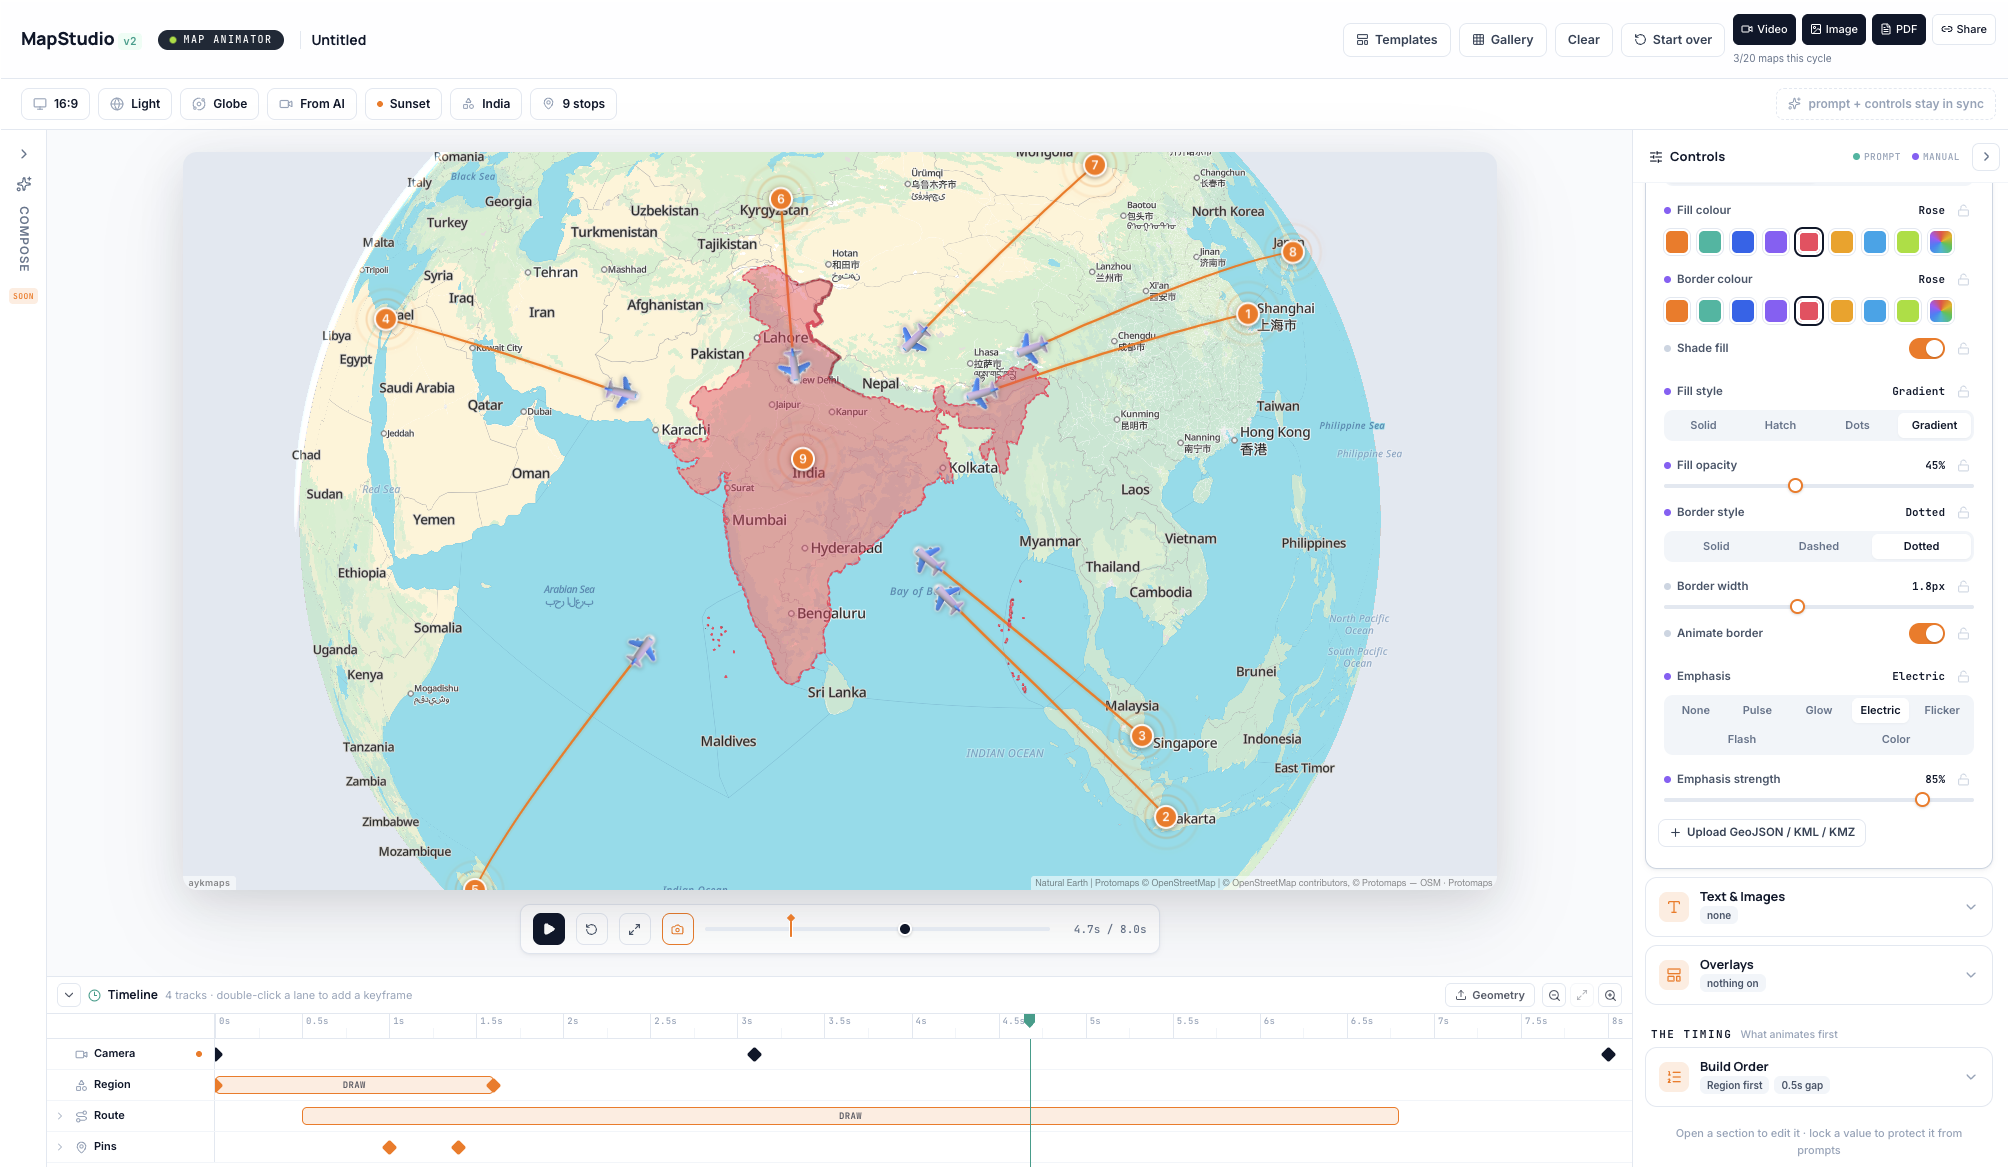
Task: Click pin marker 9 on India
Action: point(802,459)
